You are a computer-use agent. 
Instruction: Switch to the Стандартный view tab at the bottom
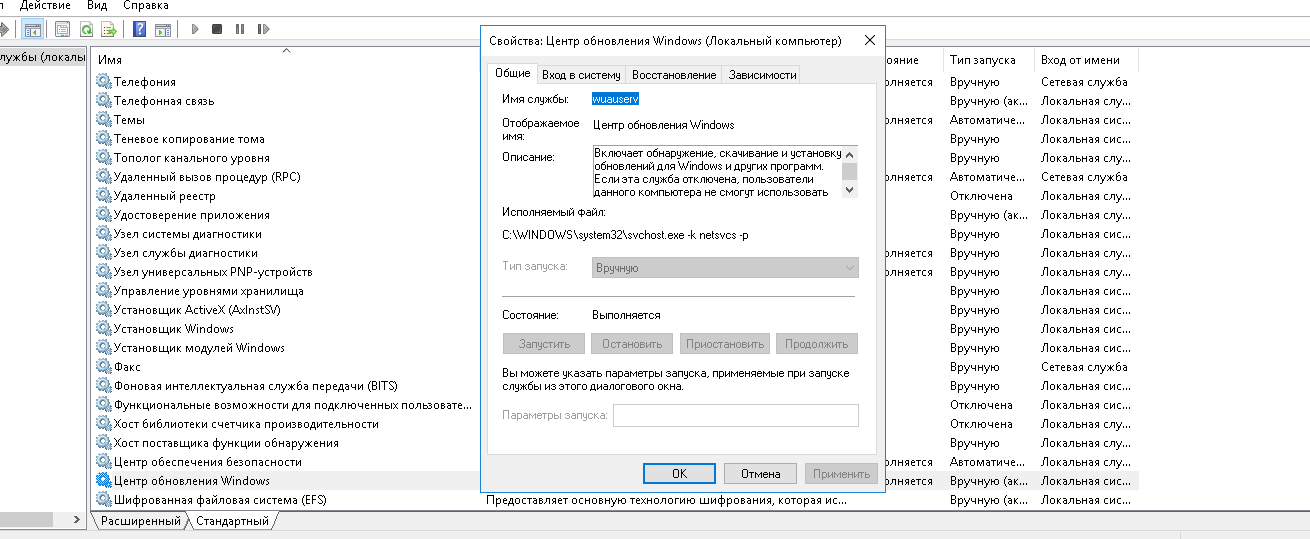pyautogui.click(x=232, y=521)
